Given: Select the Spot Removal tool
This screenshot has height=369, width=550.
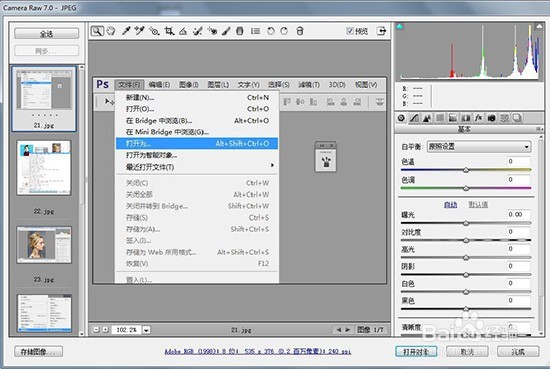Looking at the screenshot, I should (x=197, y=31).
